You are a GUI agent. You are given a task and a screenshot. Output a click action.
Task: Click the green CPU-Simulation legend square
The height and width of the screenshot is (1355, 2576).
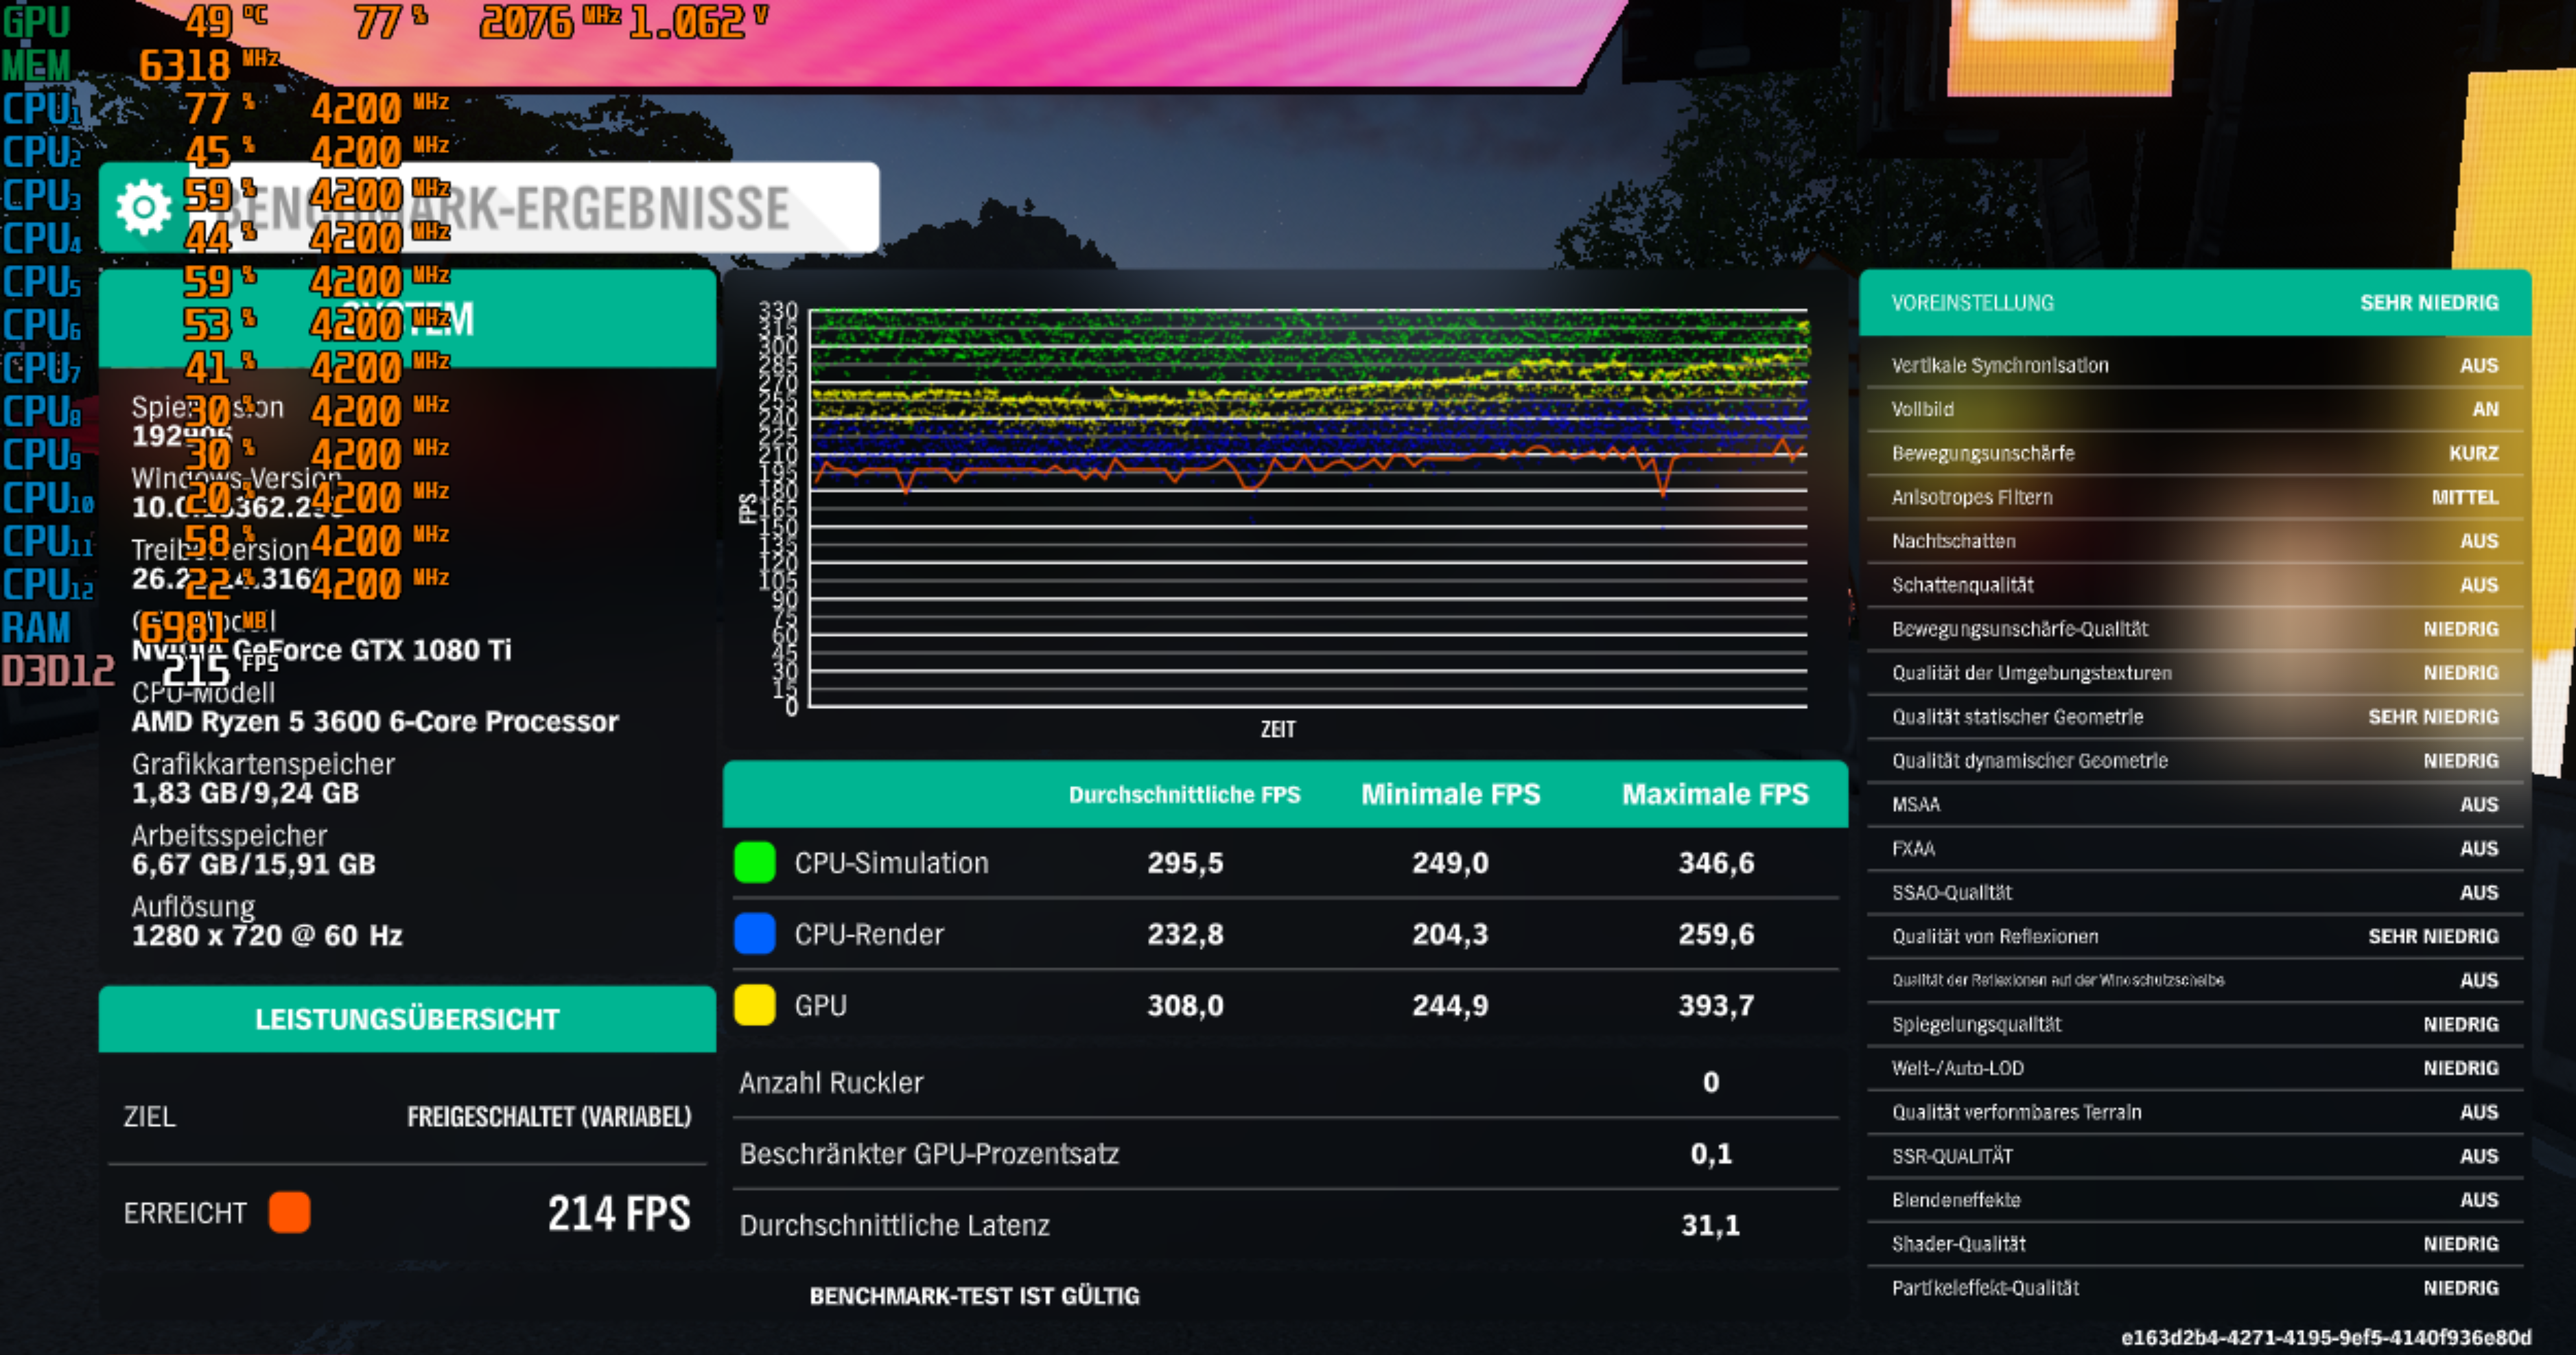(x=755, y=862)
